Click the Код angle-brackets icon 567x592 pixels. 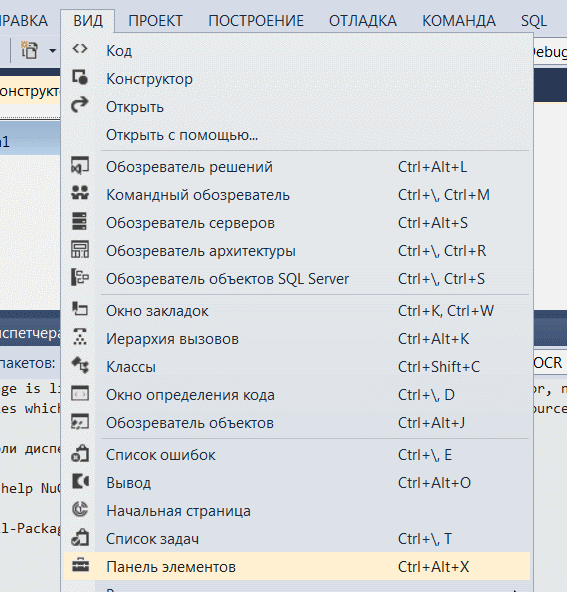point(80,49)
